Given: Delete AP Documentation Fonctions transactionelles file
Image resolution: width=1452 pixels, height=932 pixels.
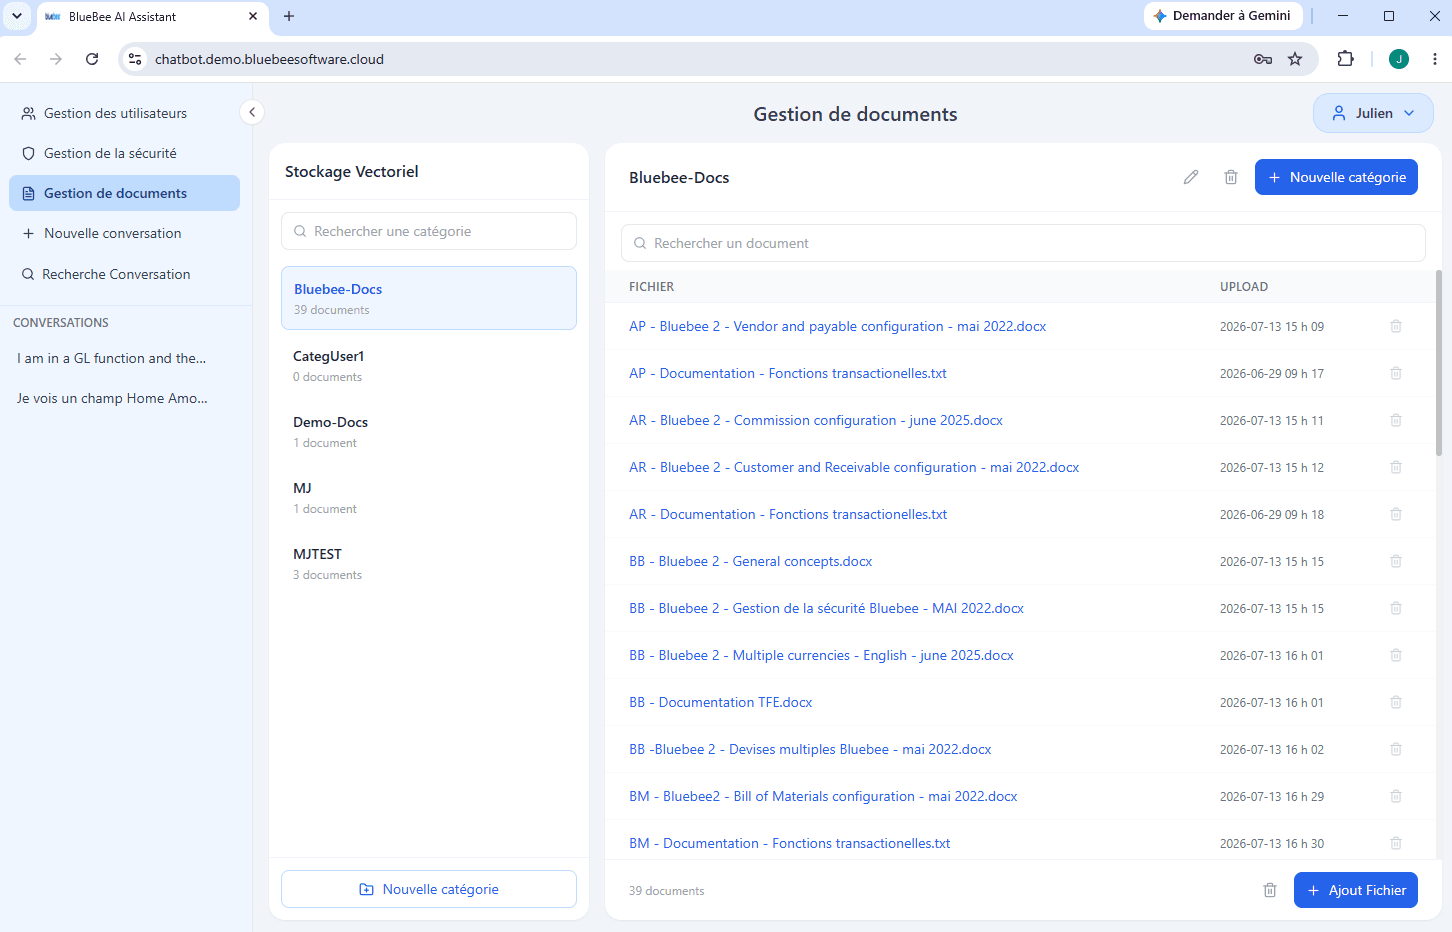Looking at the screenshot, I should [1396, 373].
